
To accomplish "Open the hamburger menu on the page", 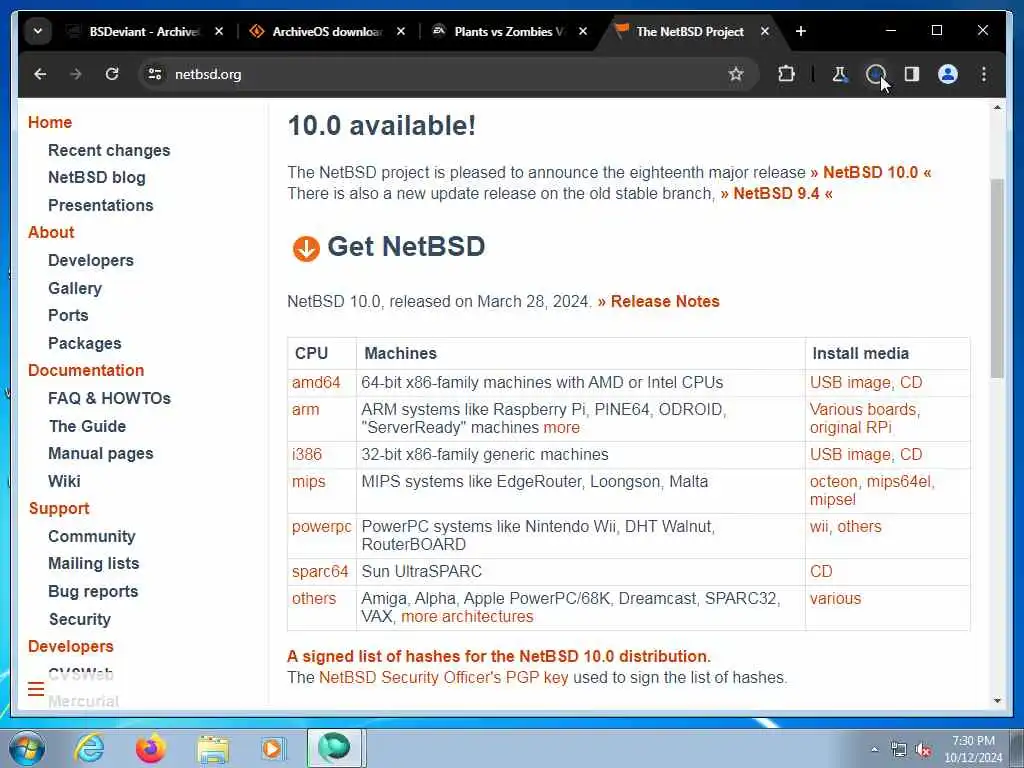I will (37, 688).
